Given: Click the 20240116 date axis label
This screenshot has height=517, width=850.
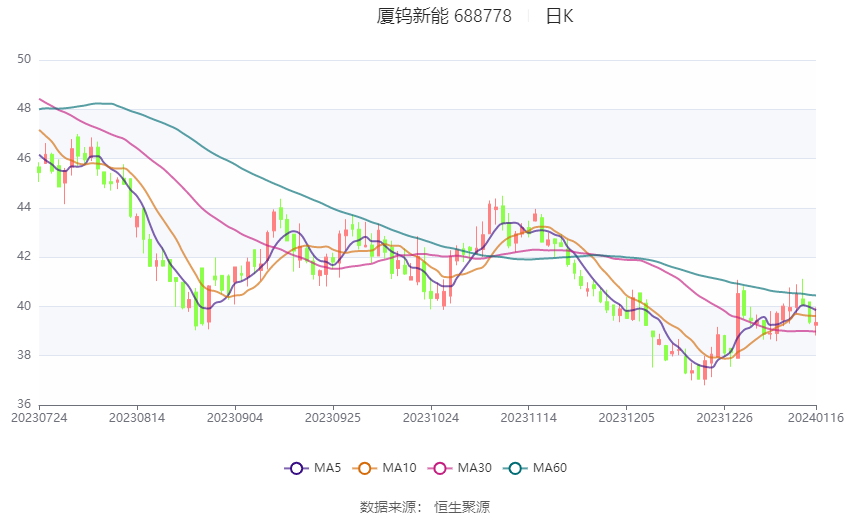Looking at the screenshot, I should point(816,418).
